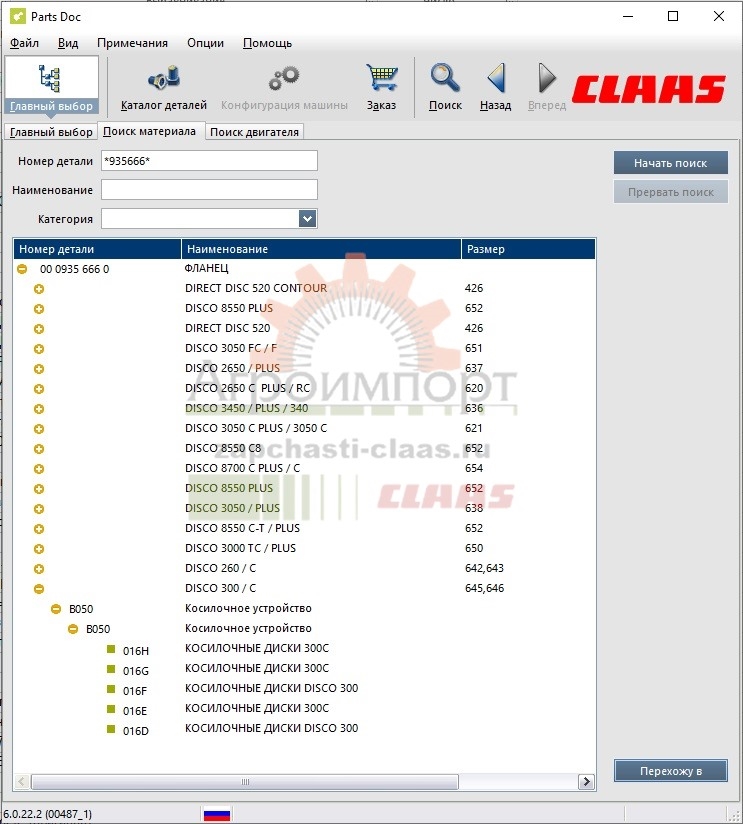Click the Вперед forward arrow
743x824 pixels.
pyautogui.click(x=547, y=88)
